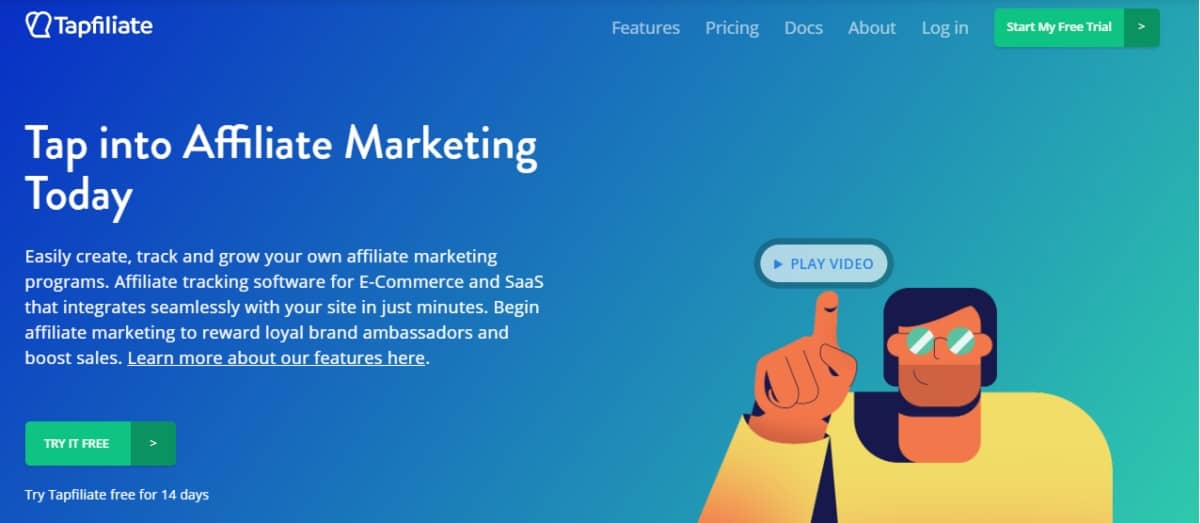Image resolution: width=1200 pixels, height=523 pixels.
Task: Open the 'Learn more about our features here' link
Action: coord(276,357)
